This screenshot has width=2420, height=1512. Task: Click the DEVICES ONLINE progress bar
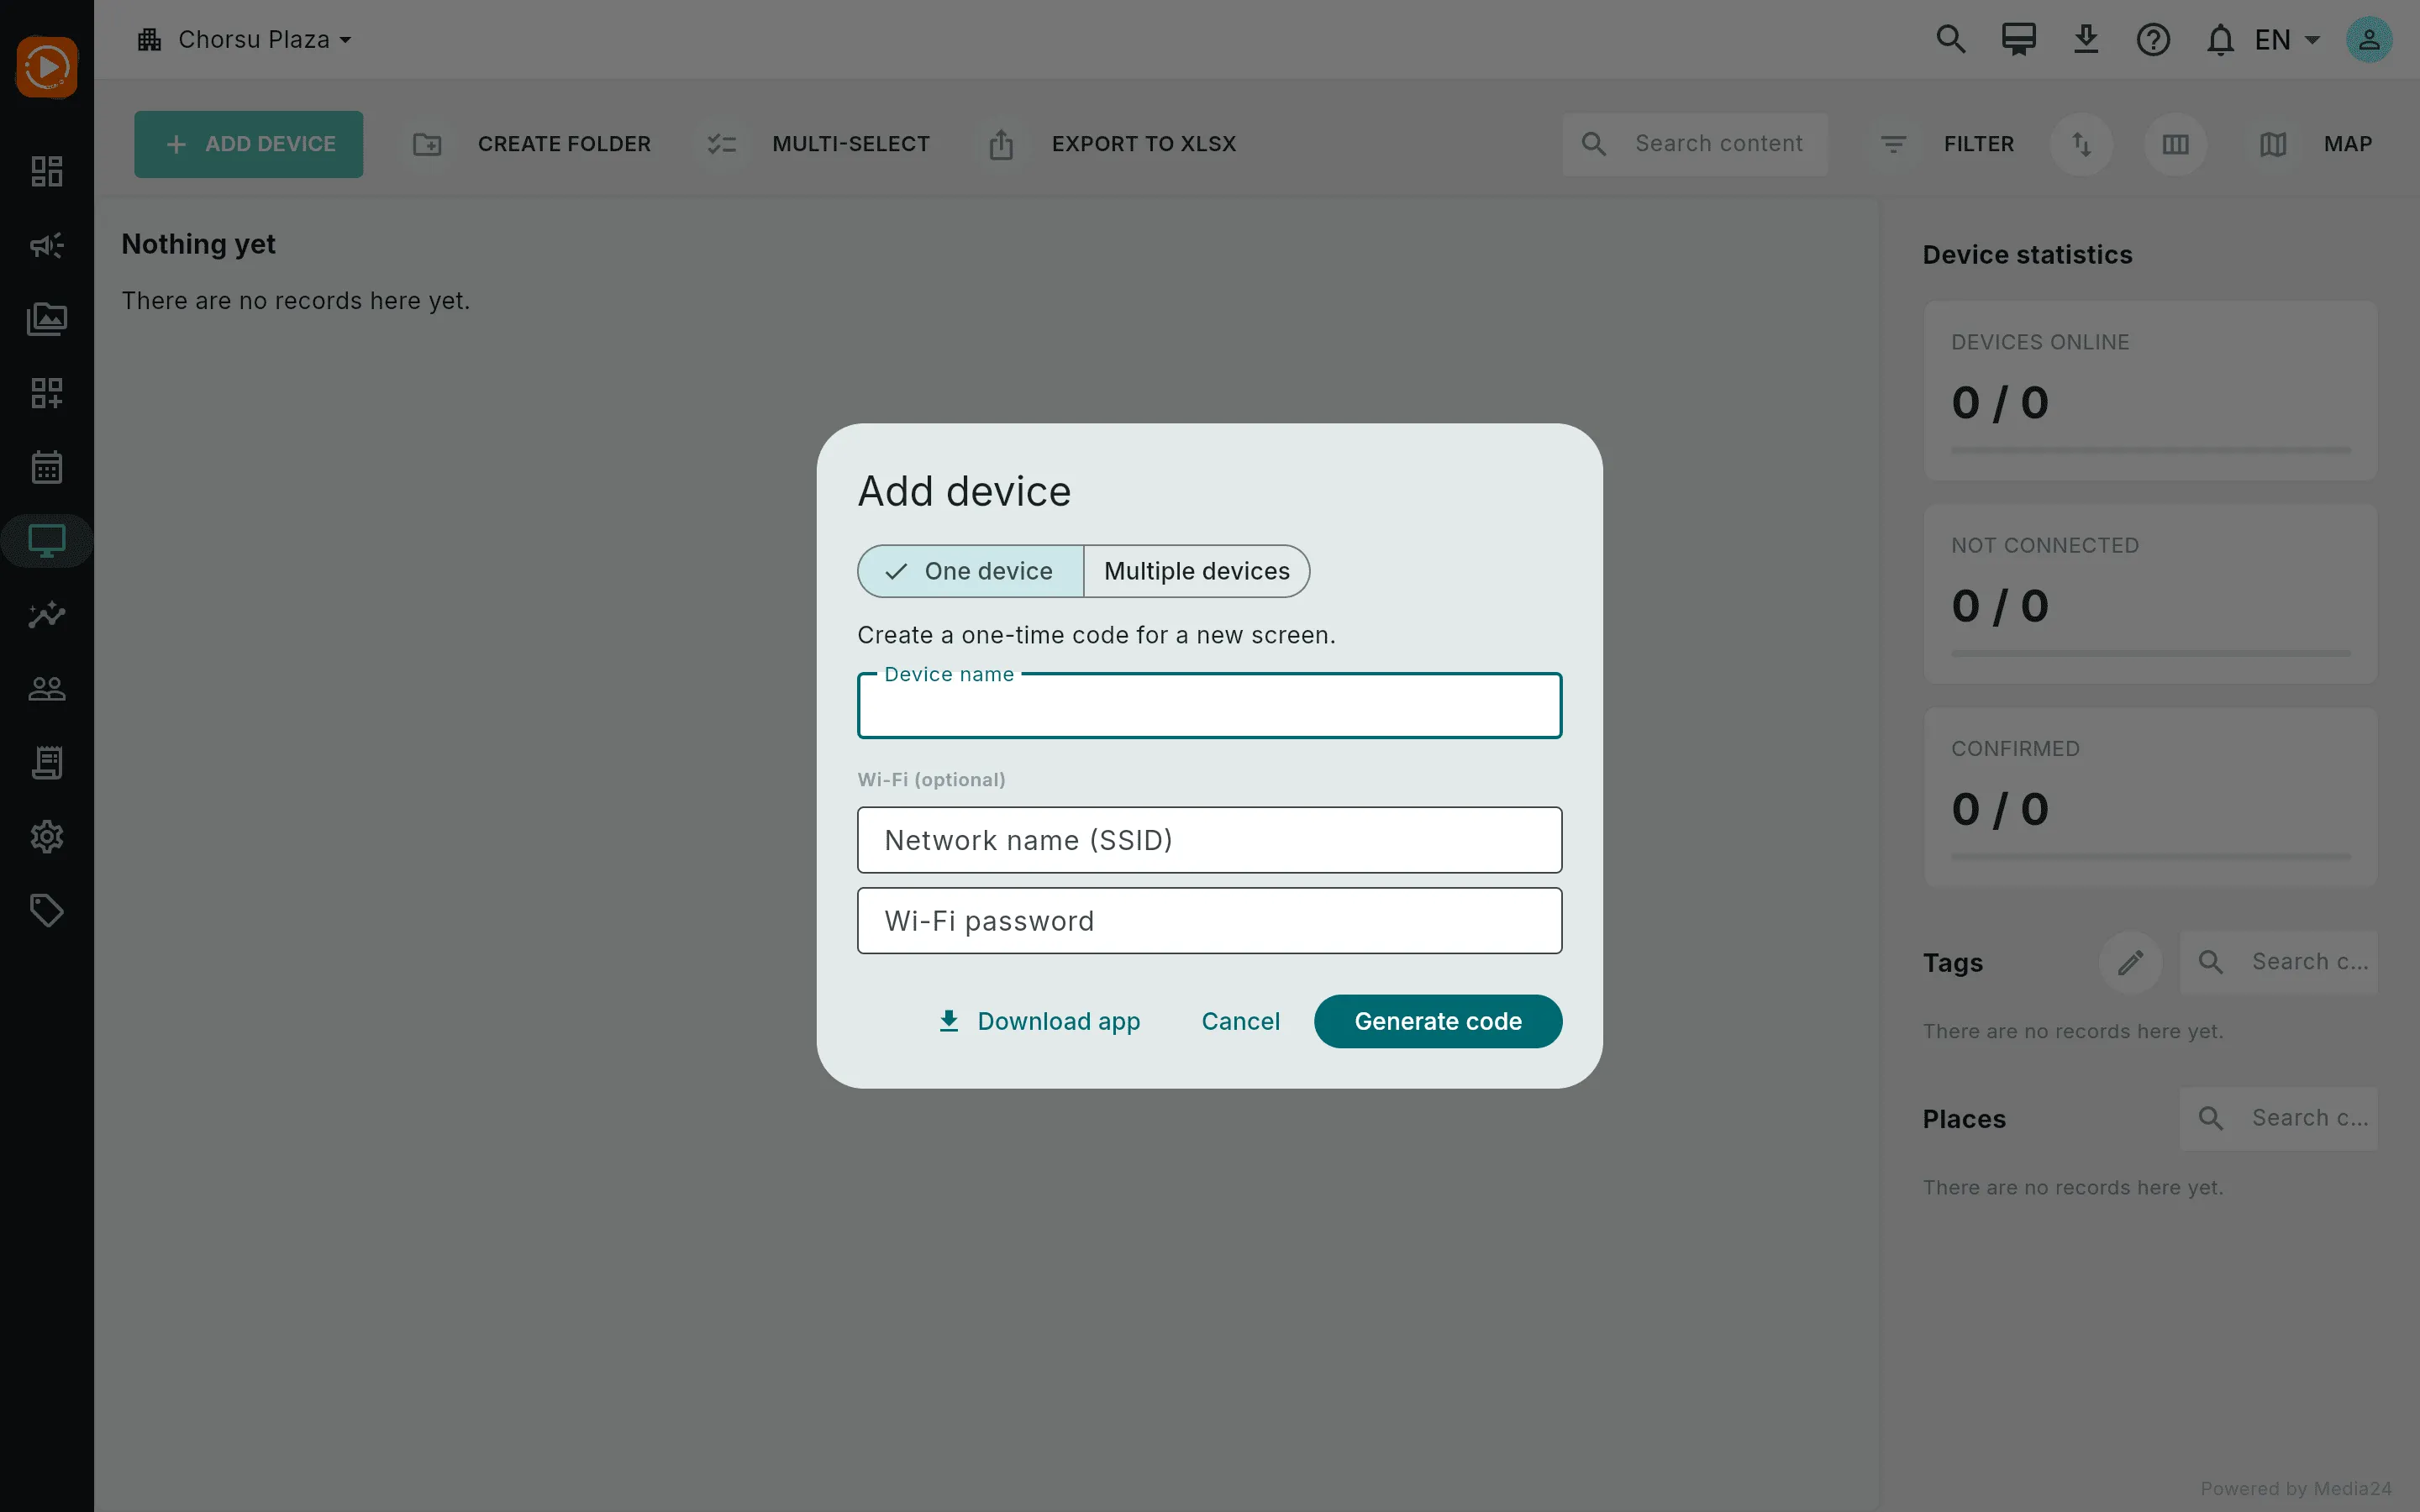pyautogui.click(x=2151, y=451)
